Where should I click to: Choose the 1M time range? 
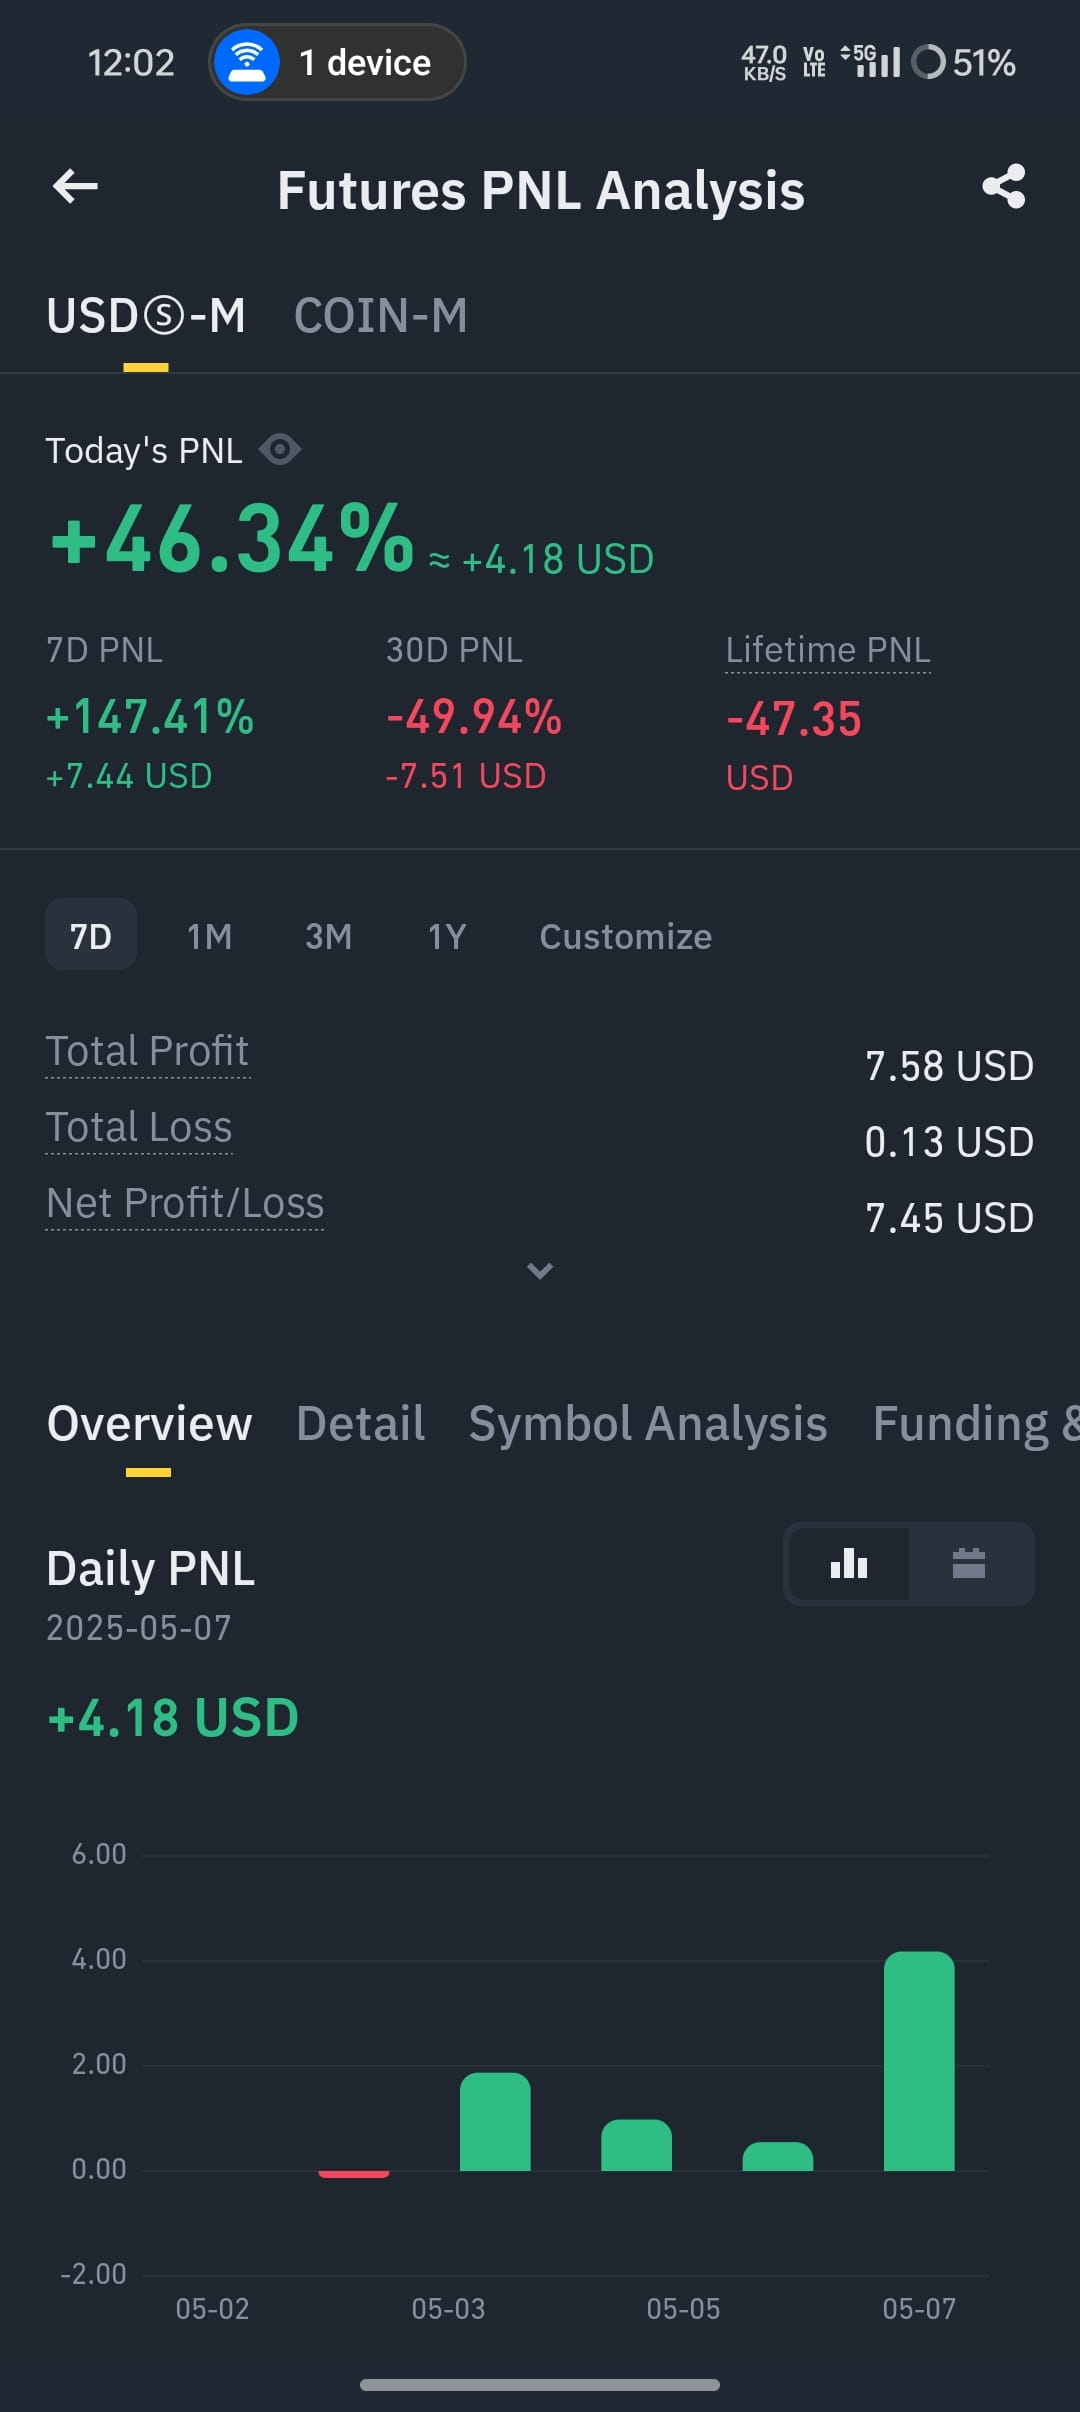point(210,936)
